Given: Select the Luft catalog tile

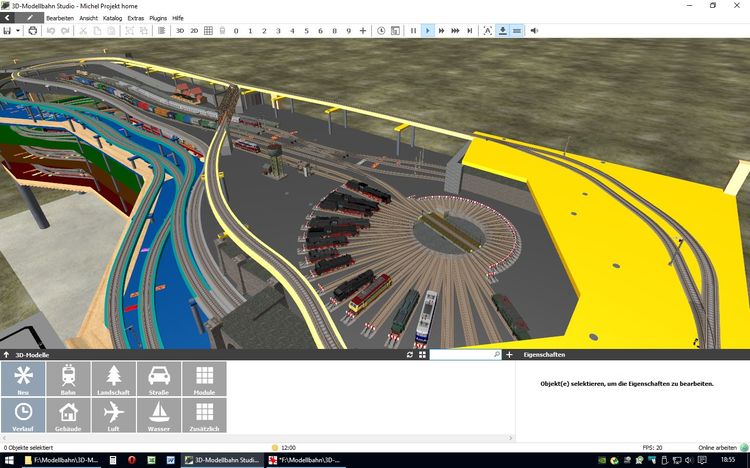Looking at the screenshot, I should [113, 414].
